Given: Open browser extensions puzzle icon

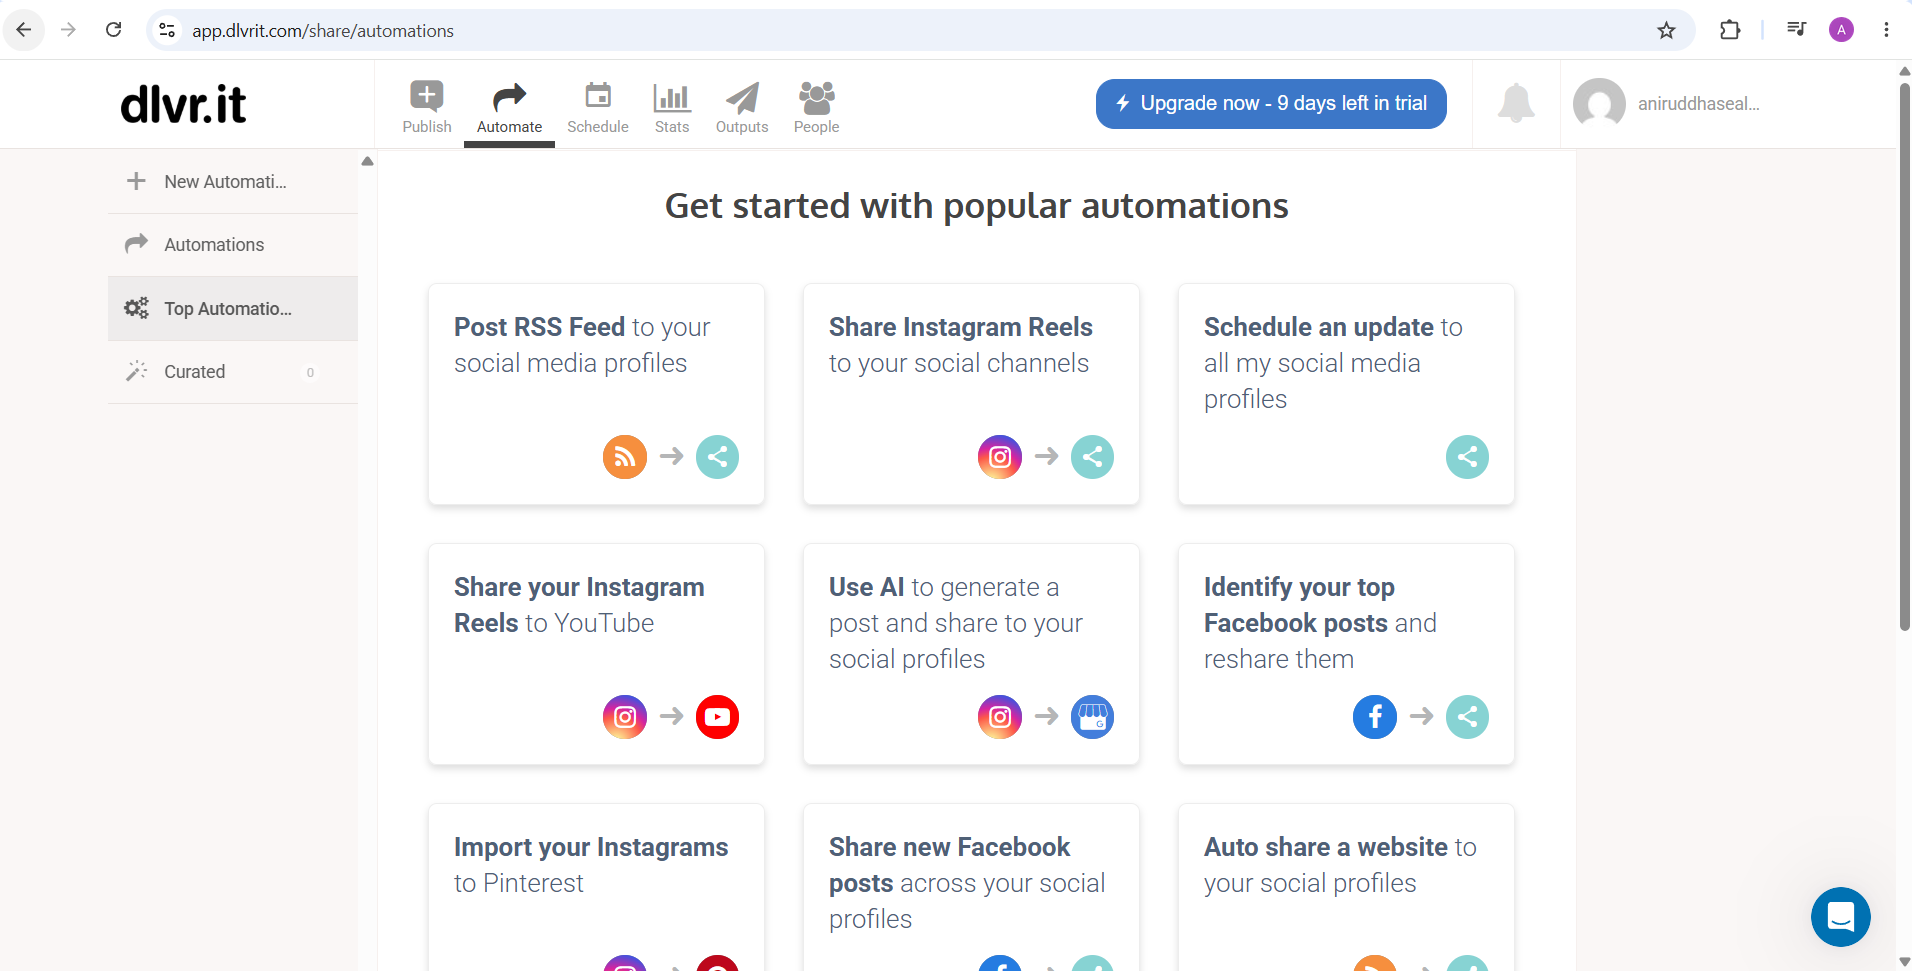Looking at the screenshot, I should click(x=1730, y=30).
